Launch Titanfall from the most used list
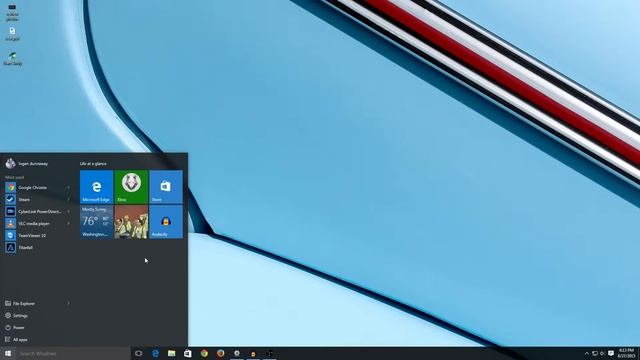640x360 pixels. (x=37, y=247)
